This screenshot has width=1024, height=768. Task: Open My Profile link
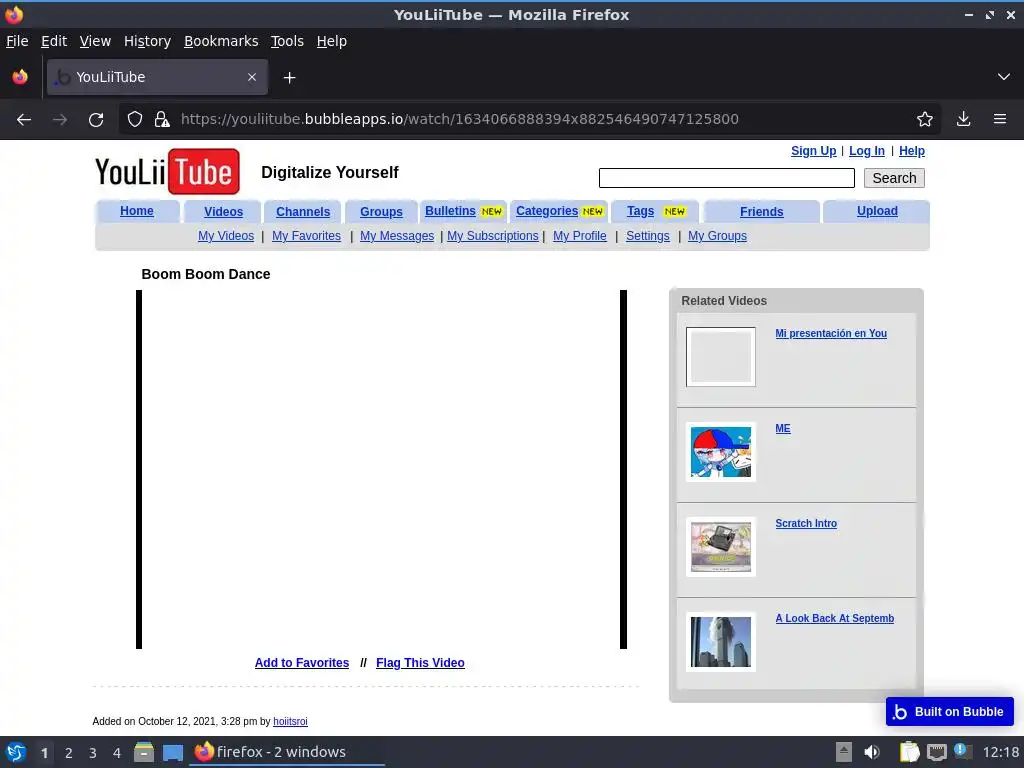(579, 236)
